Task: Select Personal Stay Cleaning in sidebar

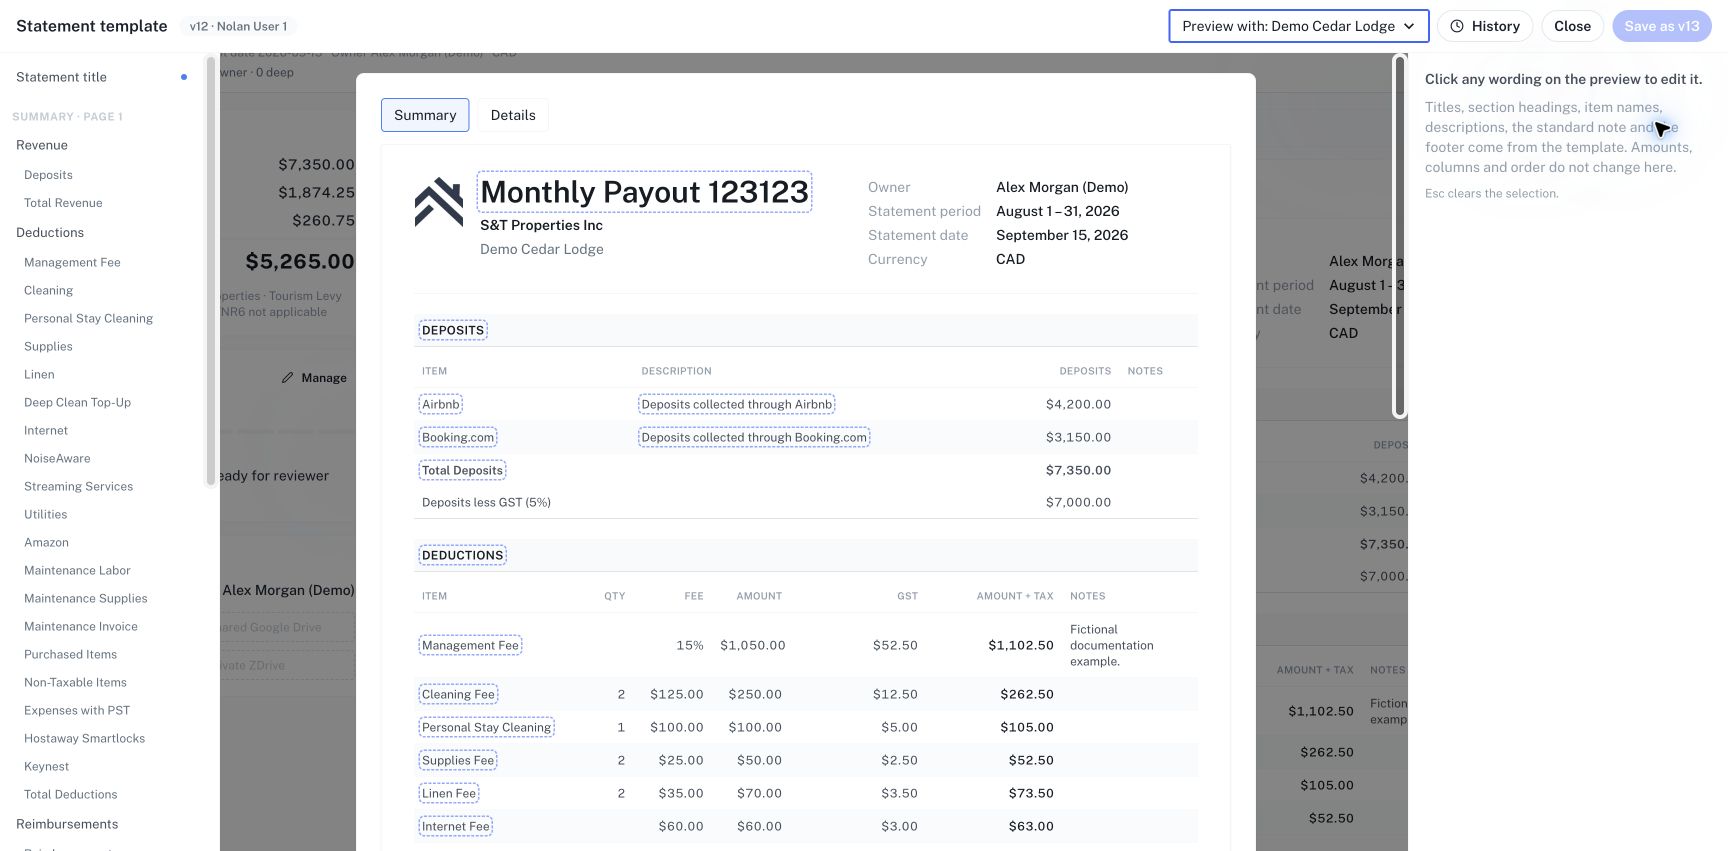Action: 88,319
